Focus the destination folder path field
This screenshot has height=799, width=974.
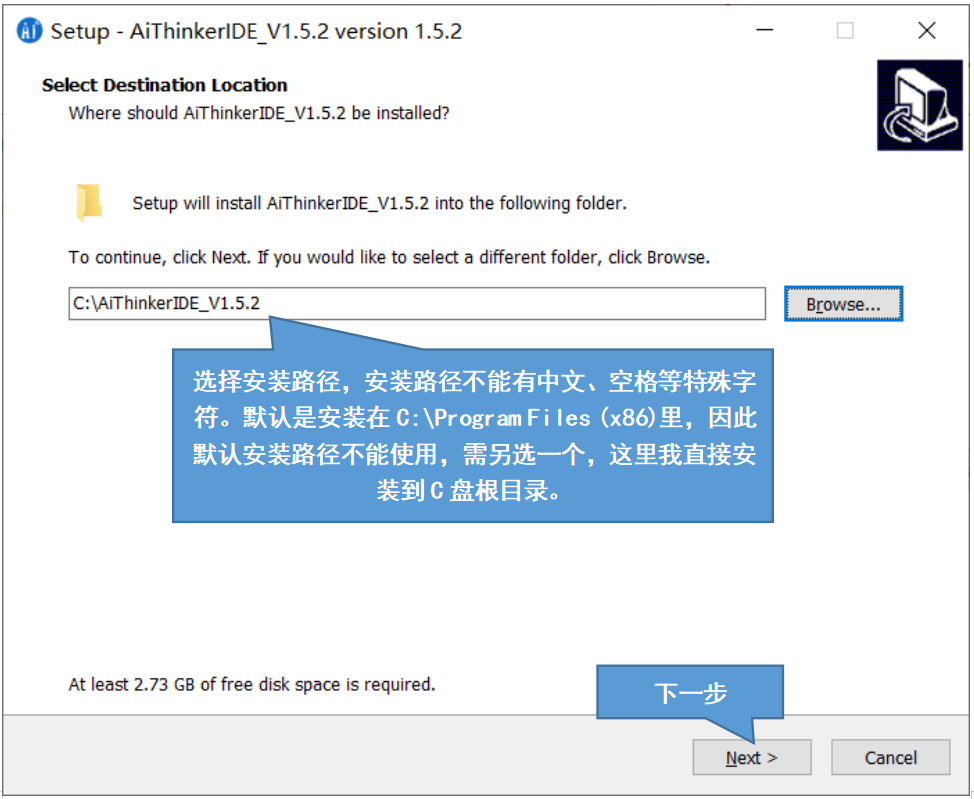[417, 303]
